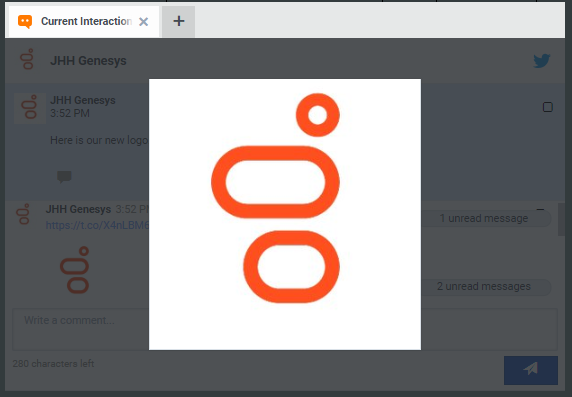The width and height of the screenshot is (572, 397).
Task: Expand the 2 unread messages pill
Action: (486, 286)
